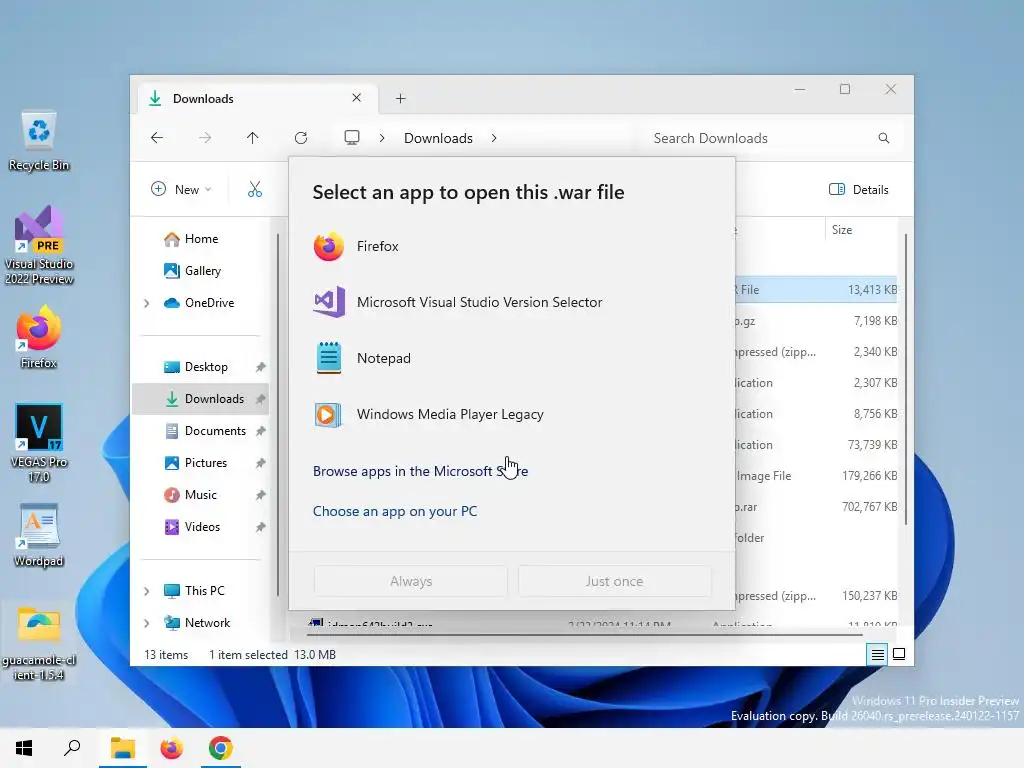Click the forward navigation arrow

(x=205, y=138)
